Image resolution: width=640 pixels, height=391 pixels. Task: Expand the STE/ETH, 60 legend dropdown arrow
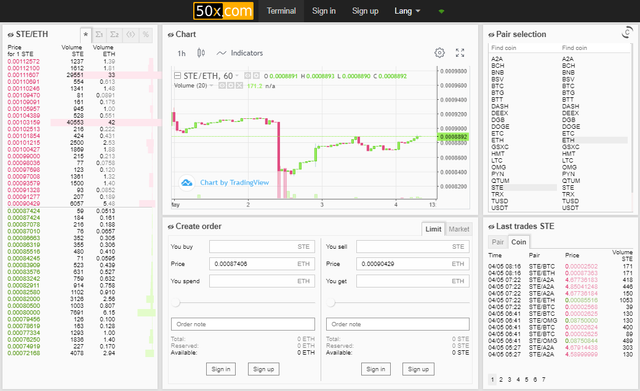pos(237,76)
